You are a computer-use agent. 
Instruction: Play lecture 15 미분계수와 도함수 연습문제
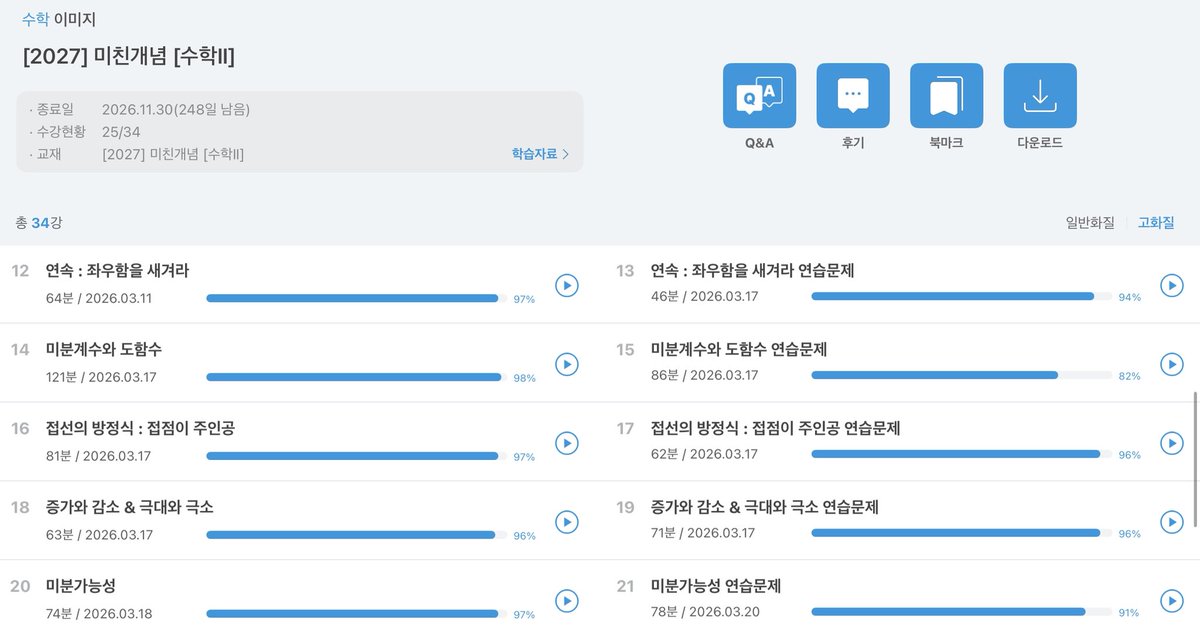click(1172, 364)
